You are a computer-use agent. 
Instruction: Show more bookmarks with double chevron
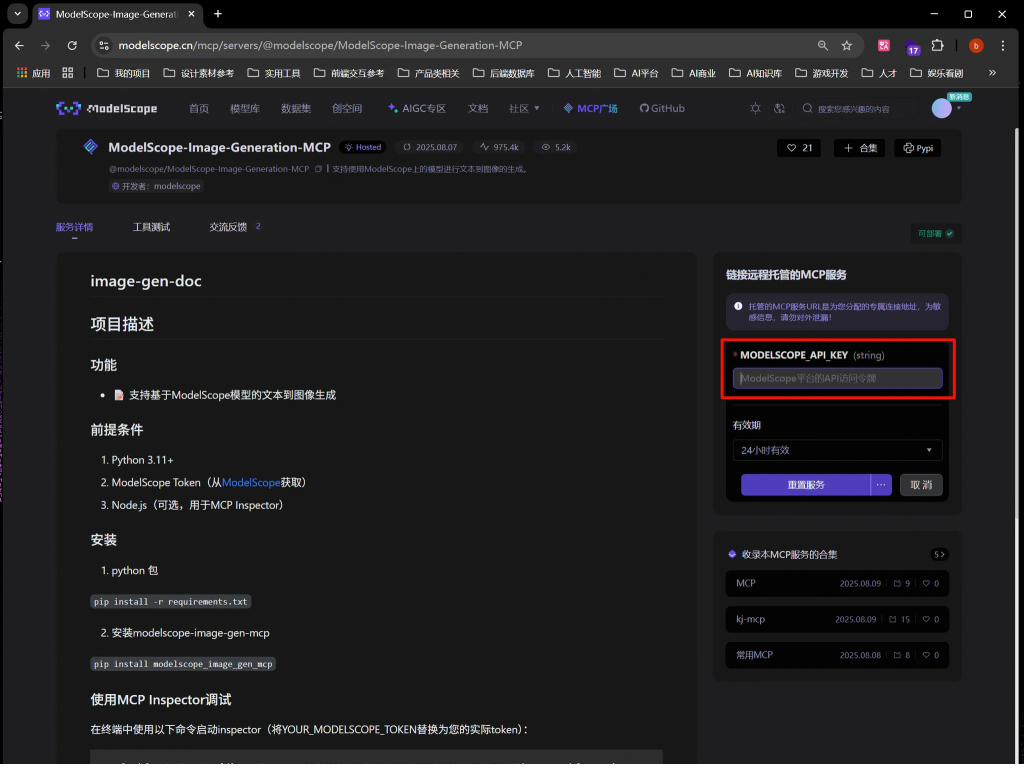click(x=992, y=73)
